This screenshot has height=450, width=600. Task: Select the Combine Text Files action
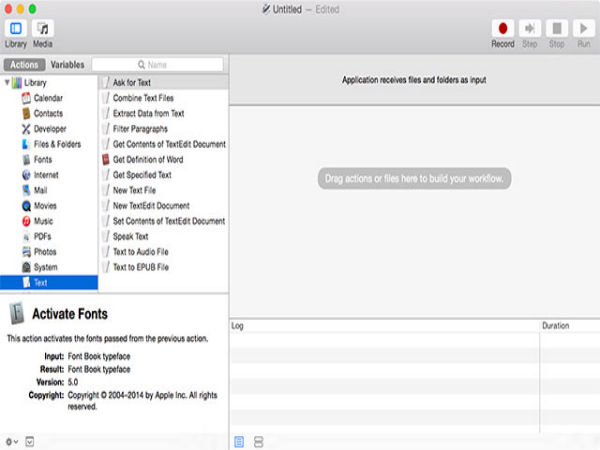[x=164, y=98]
